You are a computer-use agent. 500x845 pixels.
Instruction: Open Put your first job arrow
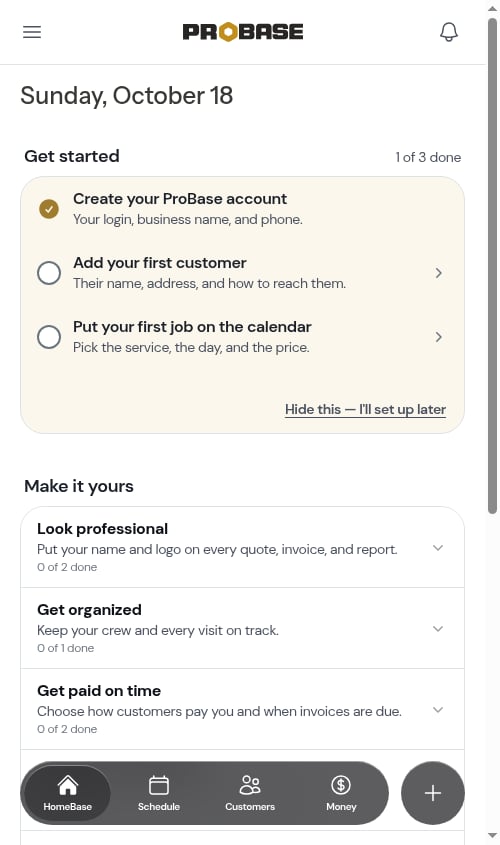(439, 337)
